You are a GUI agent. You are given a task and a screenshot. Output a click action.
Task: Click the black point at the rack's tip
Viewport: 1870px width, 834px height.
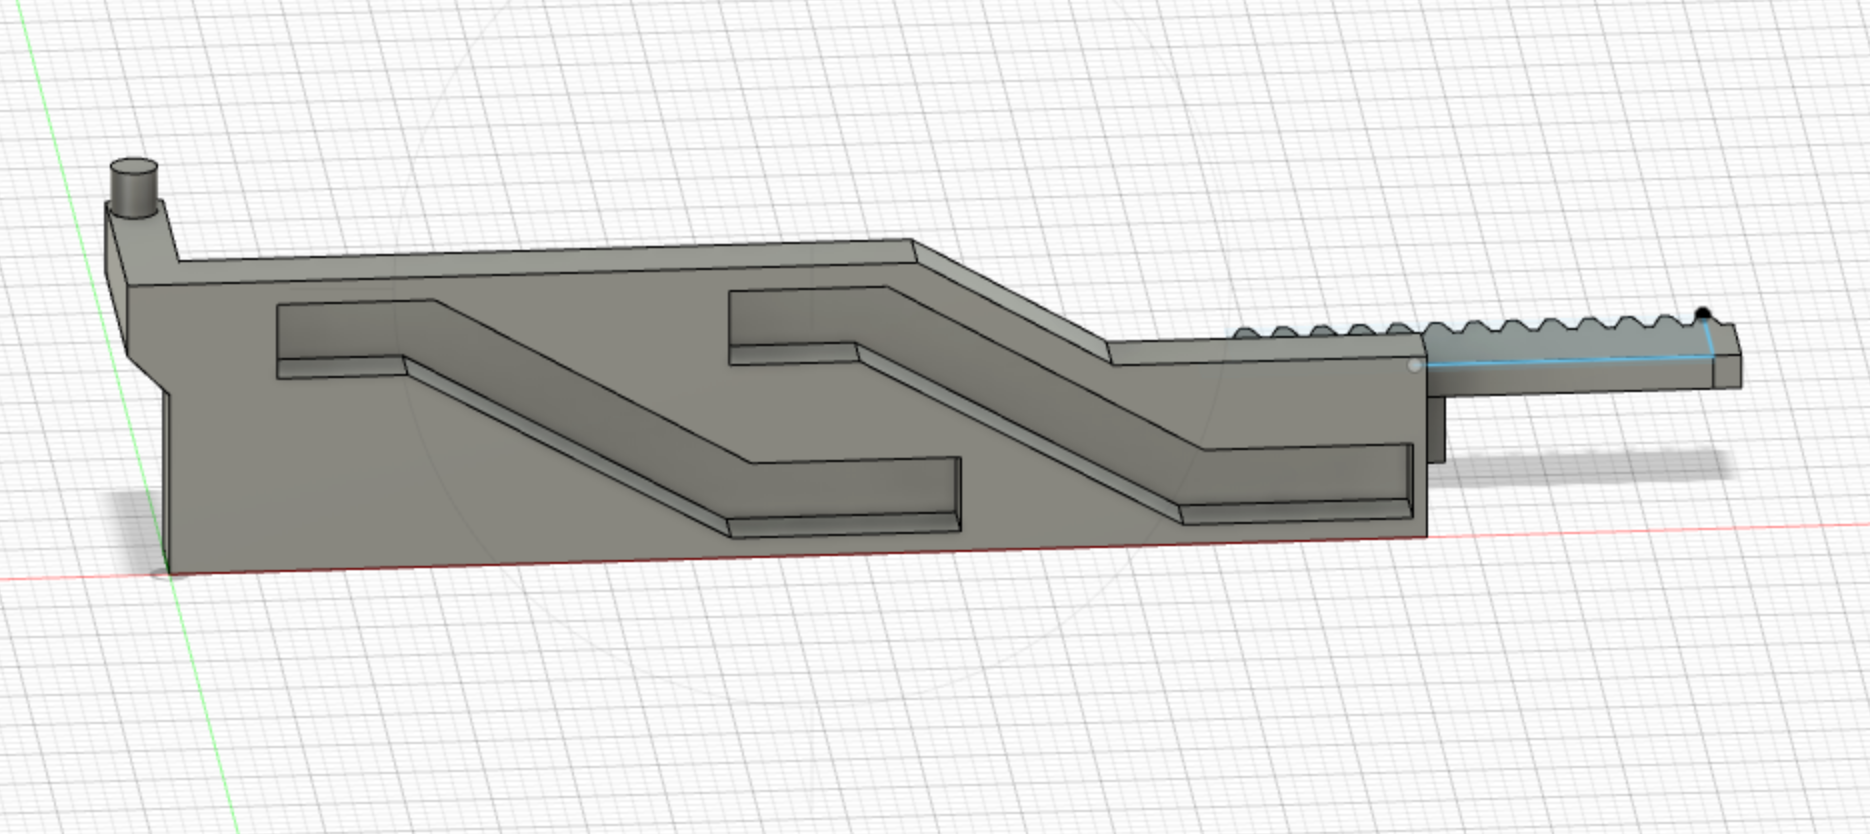pyautogui.click(x=1703, y=315)
